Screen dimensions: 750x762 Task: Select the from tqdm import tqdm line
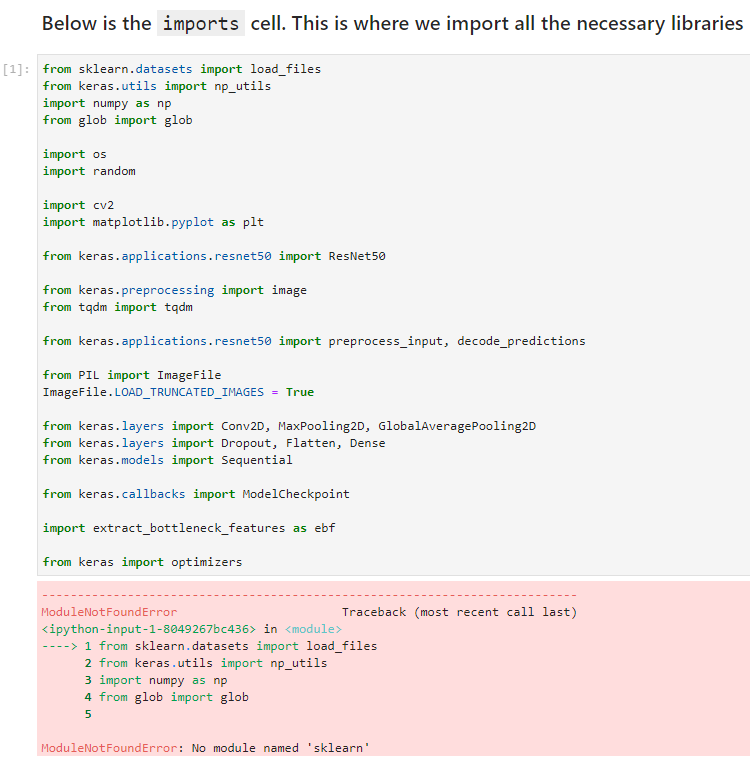(x=117, y=307)
